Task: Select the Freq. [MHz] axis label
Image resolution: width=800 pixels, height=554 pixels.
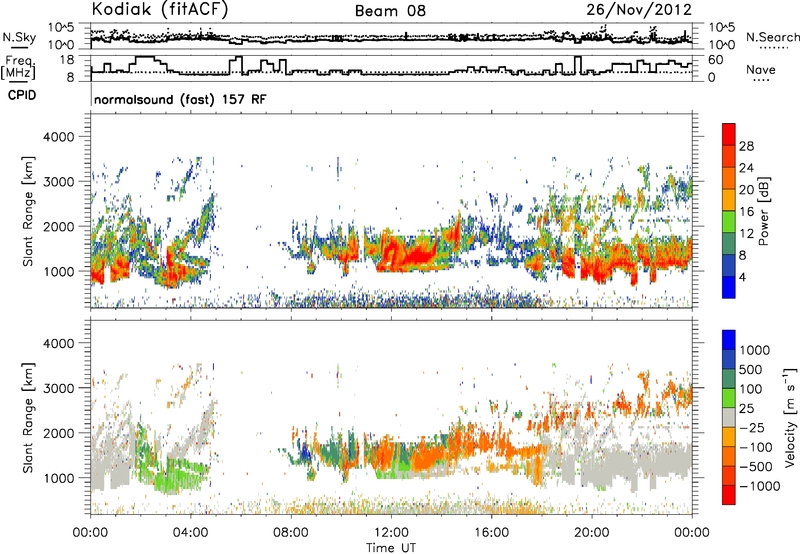Action: 19,67
